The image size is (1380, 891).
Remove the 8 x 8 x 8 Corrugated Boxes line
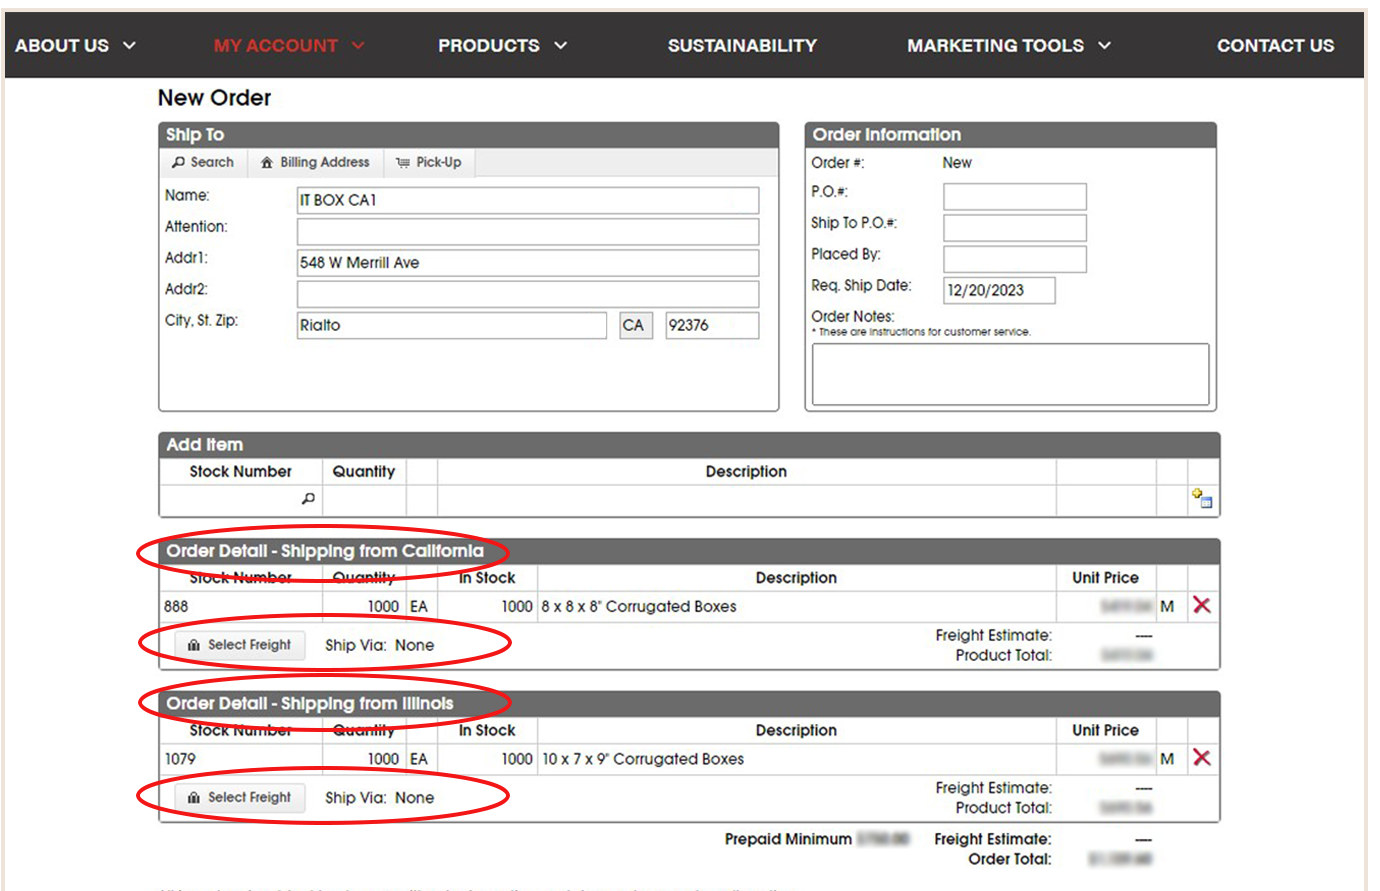[1202, 605]
